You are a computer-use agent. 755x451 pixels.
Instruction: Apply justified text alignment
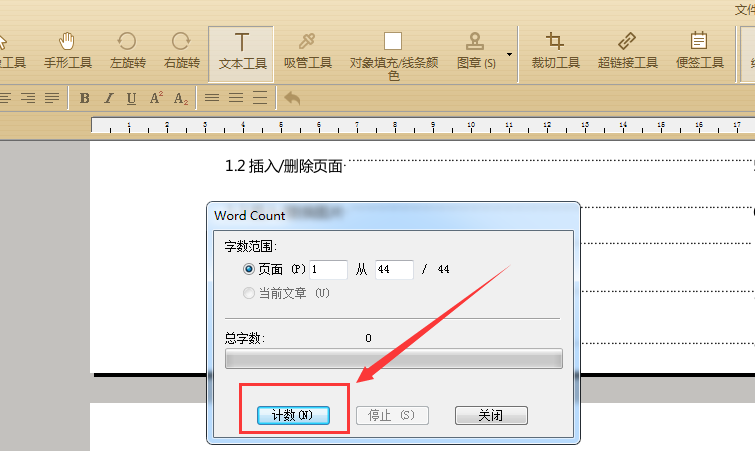[52, 98]
